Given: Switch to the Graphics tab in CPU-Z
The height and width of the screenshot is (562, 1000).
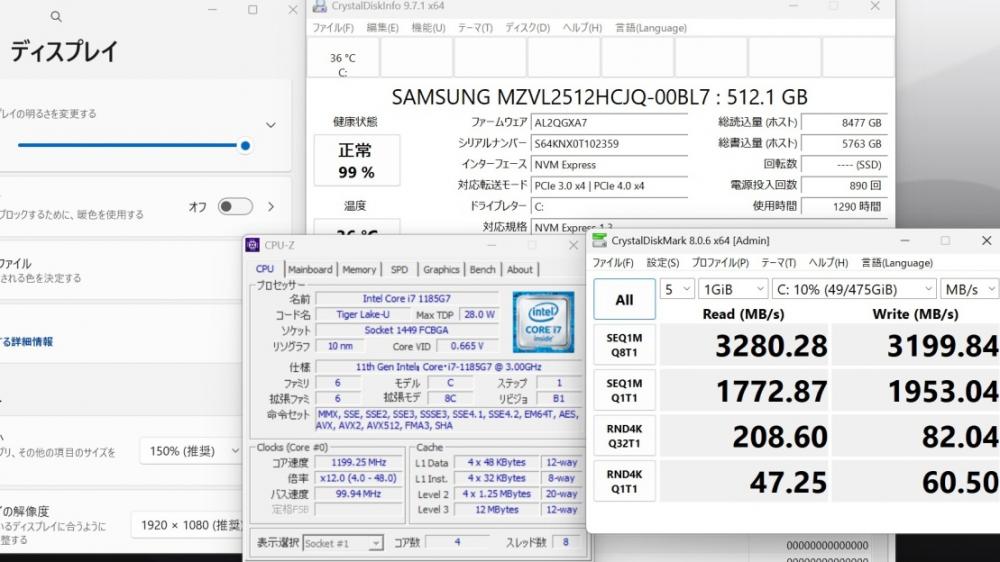Looking at the screenshot, I should click(x=441, y=270).
